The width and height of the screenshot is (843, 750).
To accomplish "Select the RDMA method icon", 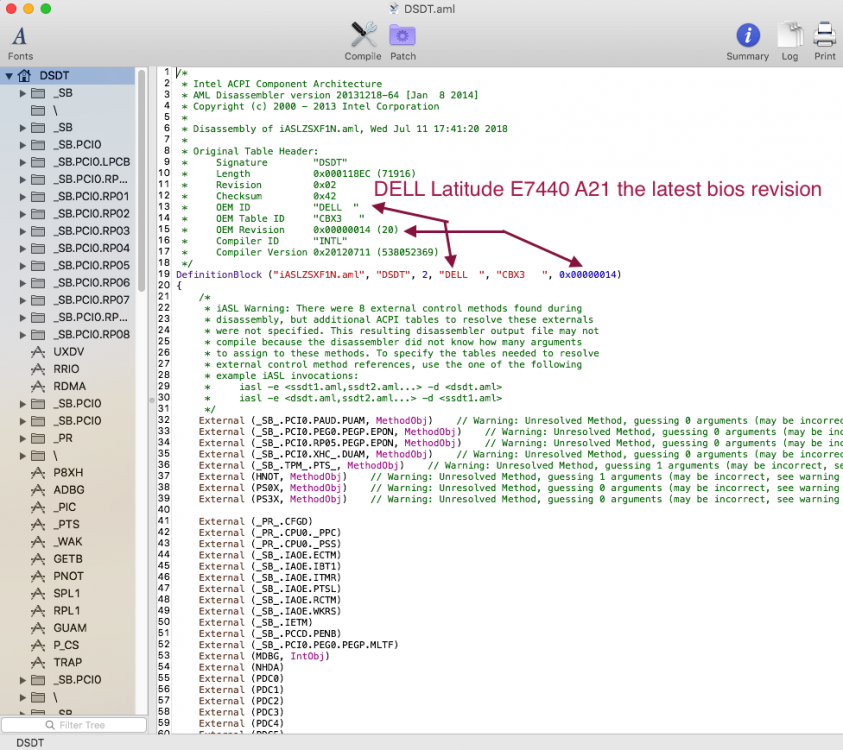I will pyautogui.click(x=38, y=387).
